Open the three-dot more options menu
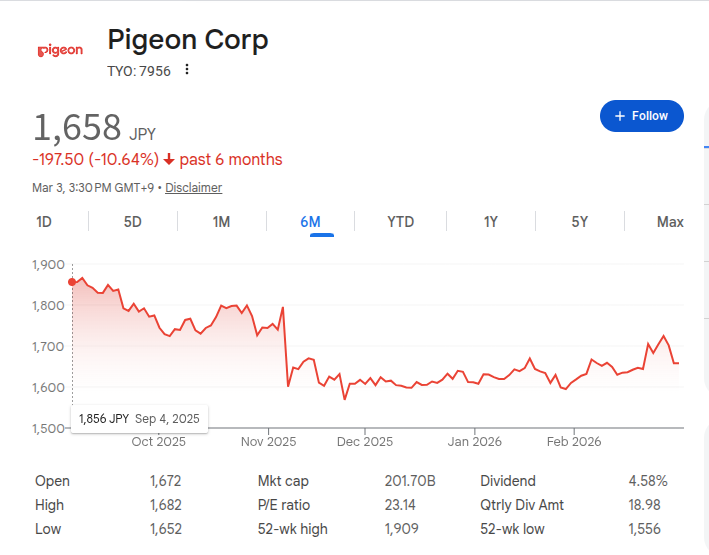Image resolution: width=709 pixels, height=555 pixels. (x=187, y=70)
